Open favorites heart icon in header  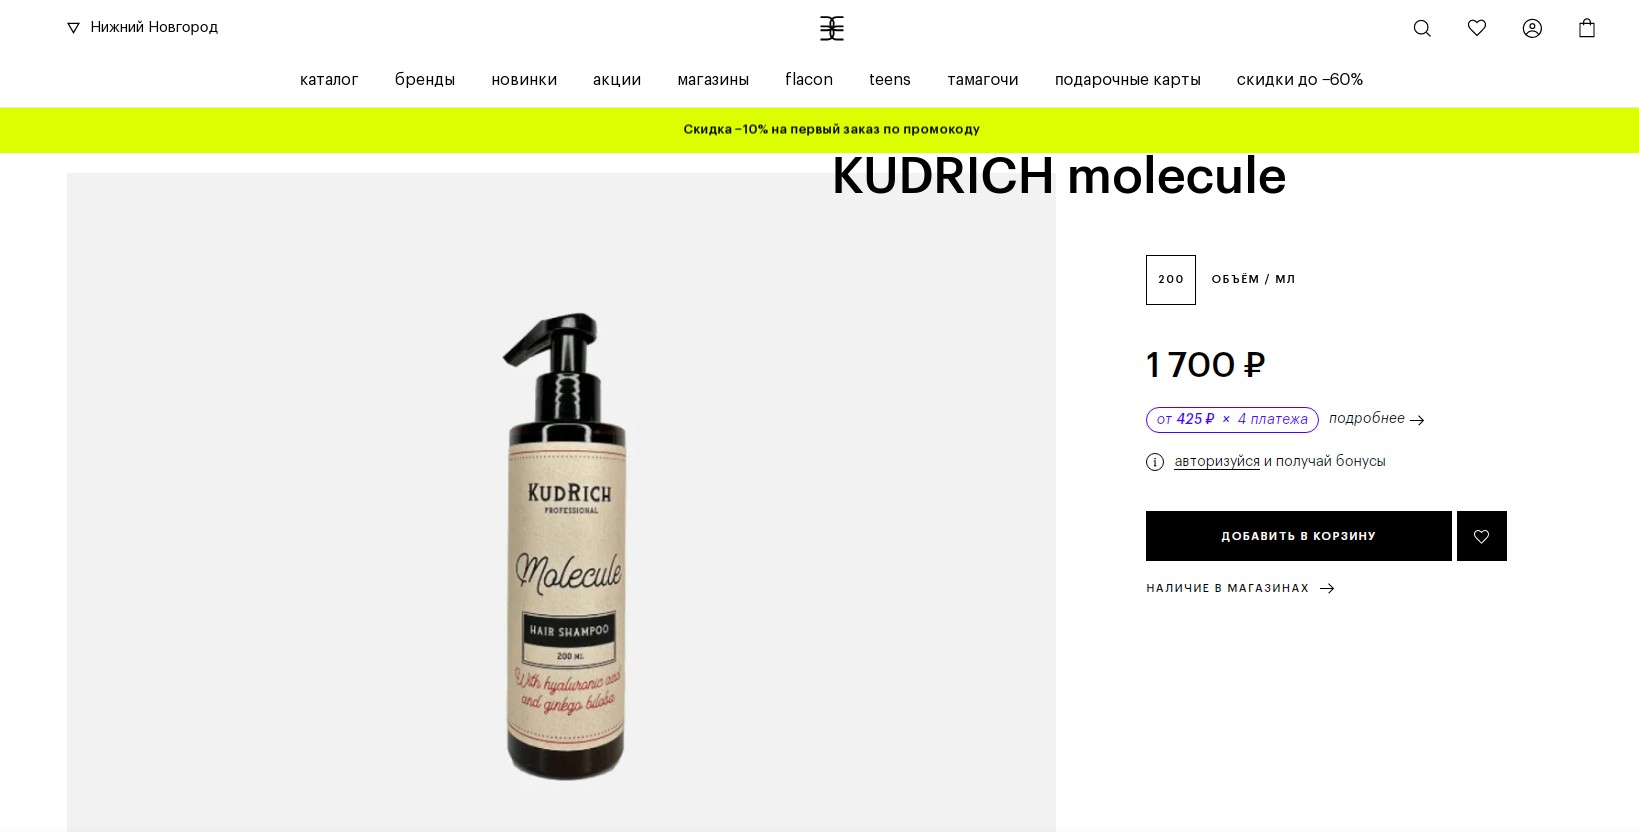tap(1477, 28)
